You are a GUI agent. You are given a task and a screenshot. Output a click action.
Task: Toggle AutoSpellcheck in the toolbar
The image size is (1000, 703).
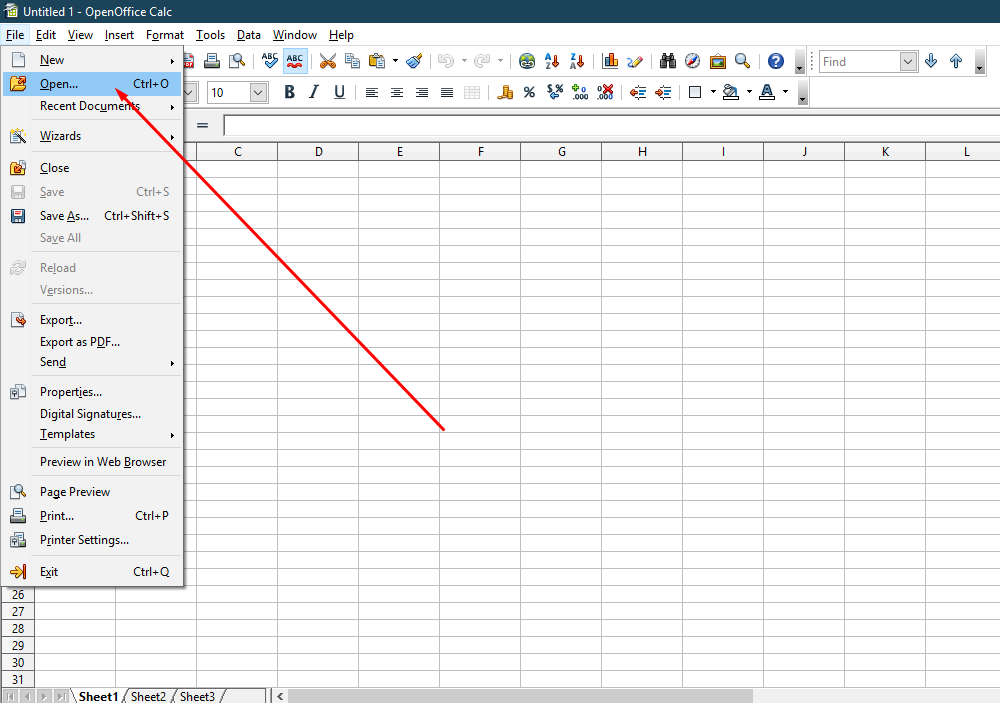point(295,60)
